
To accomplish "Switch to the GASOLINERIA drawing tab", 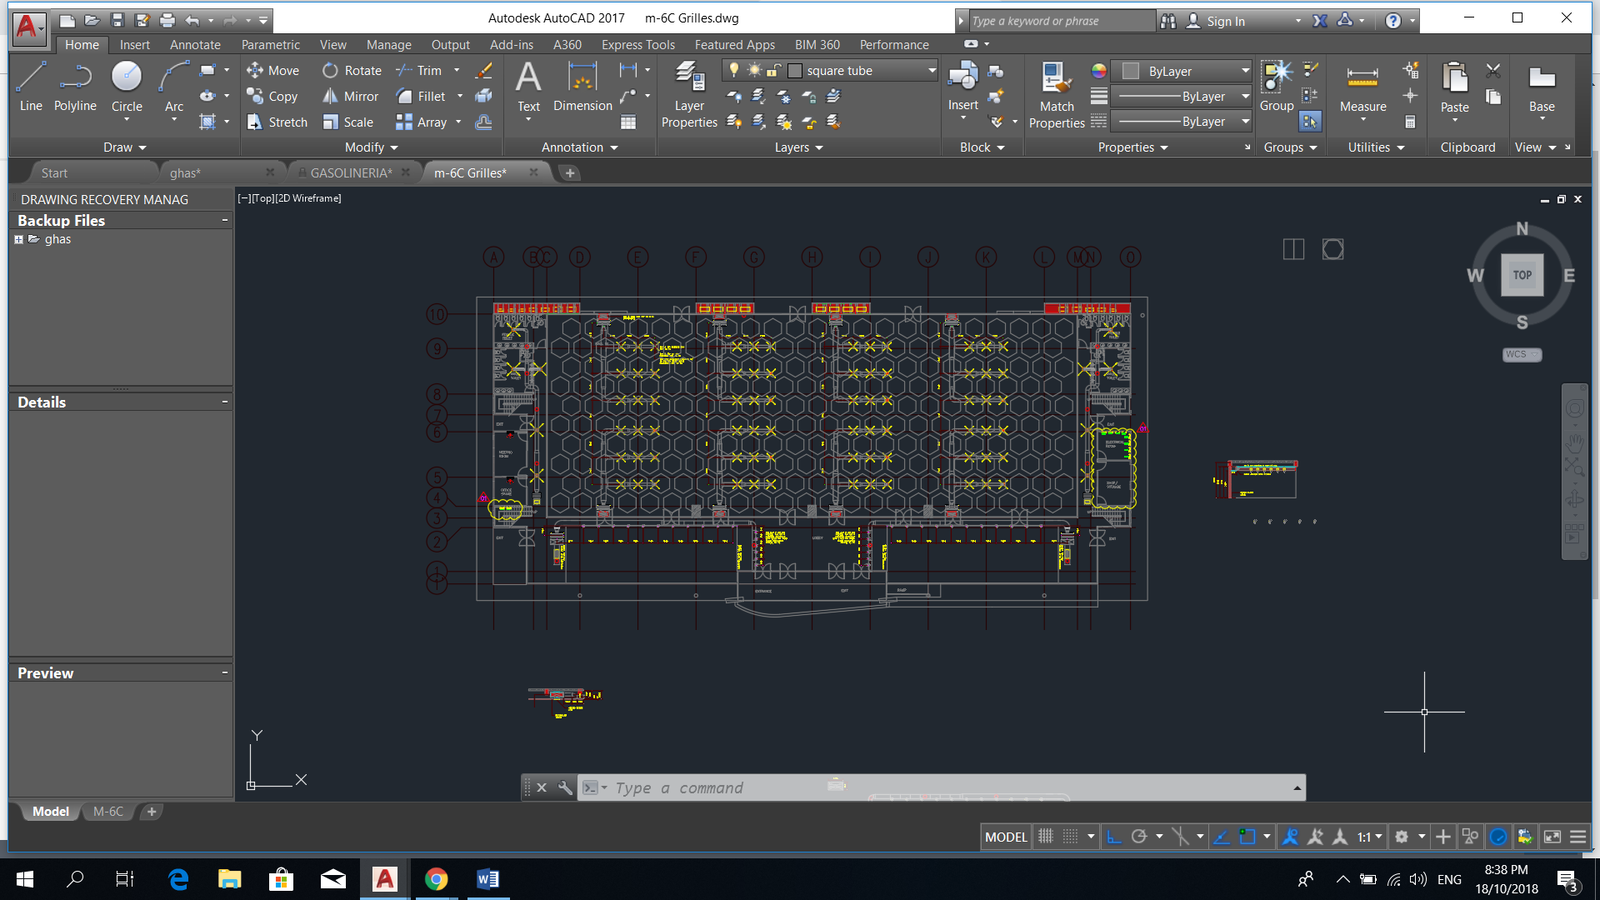I will [350, 173].
